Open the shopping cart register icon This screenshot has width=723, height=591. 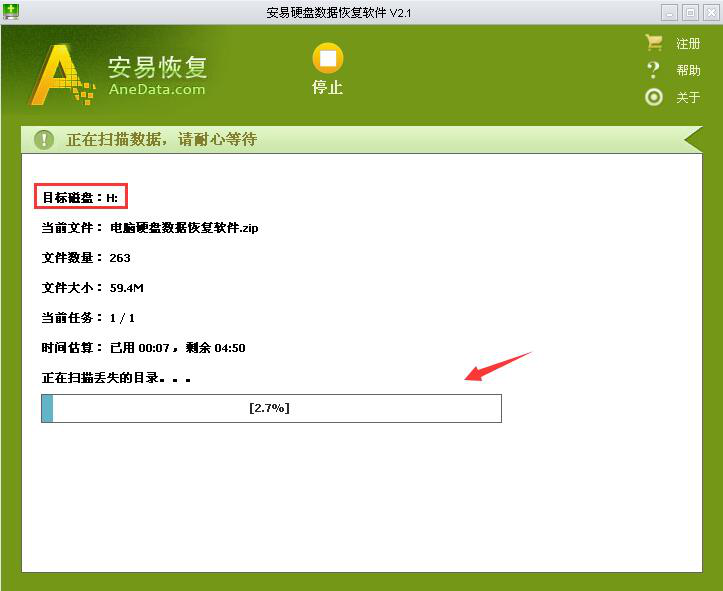654,43
